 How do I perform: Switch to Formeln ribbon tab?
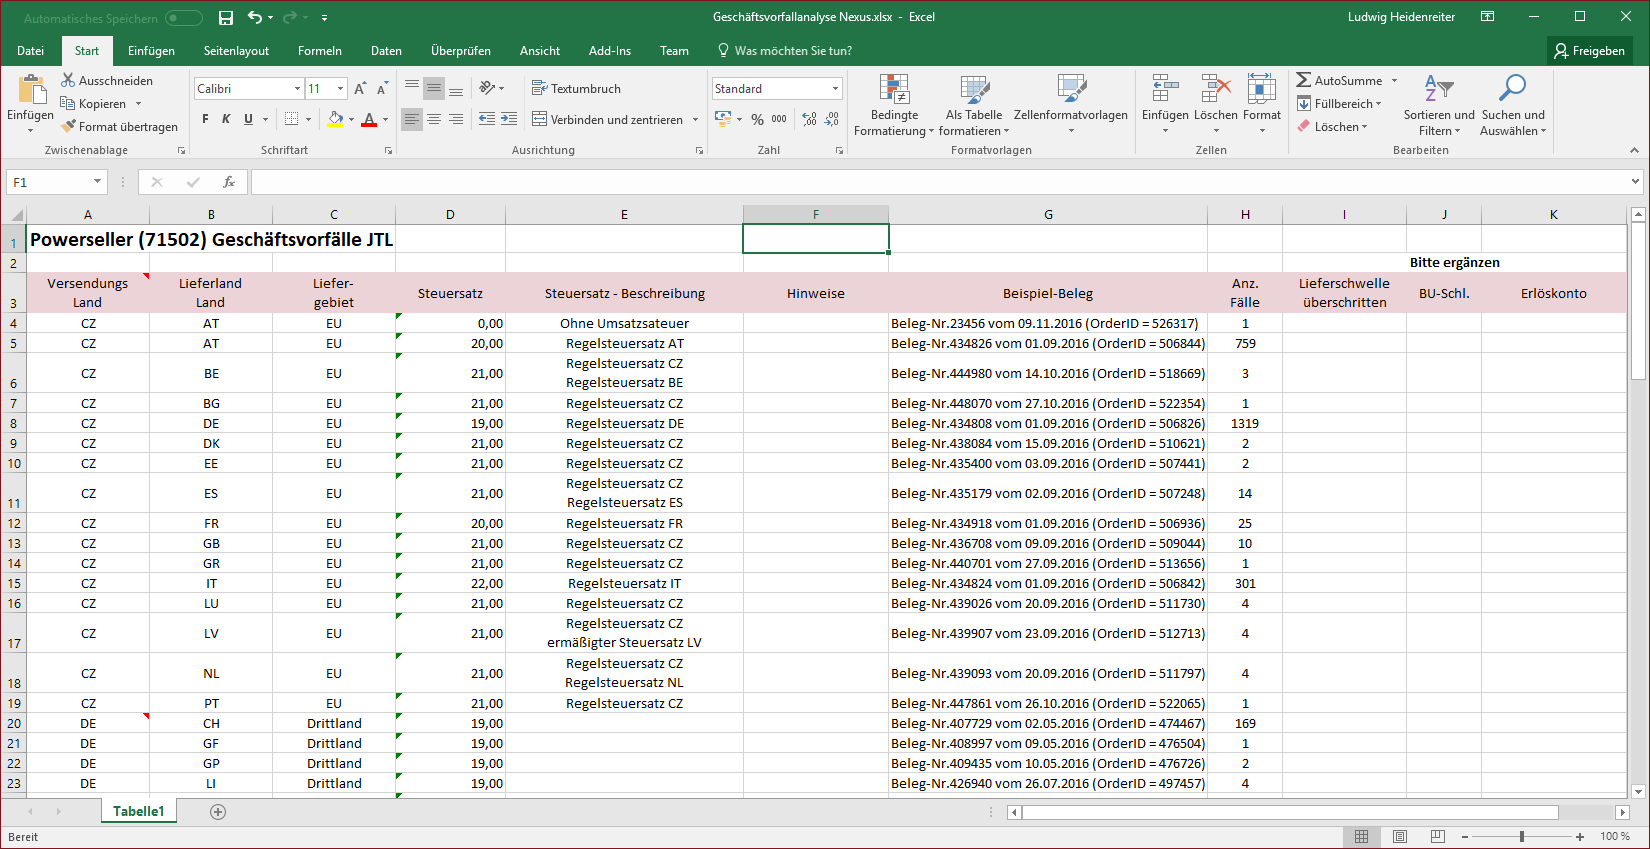coord(320,51)
